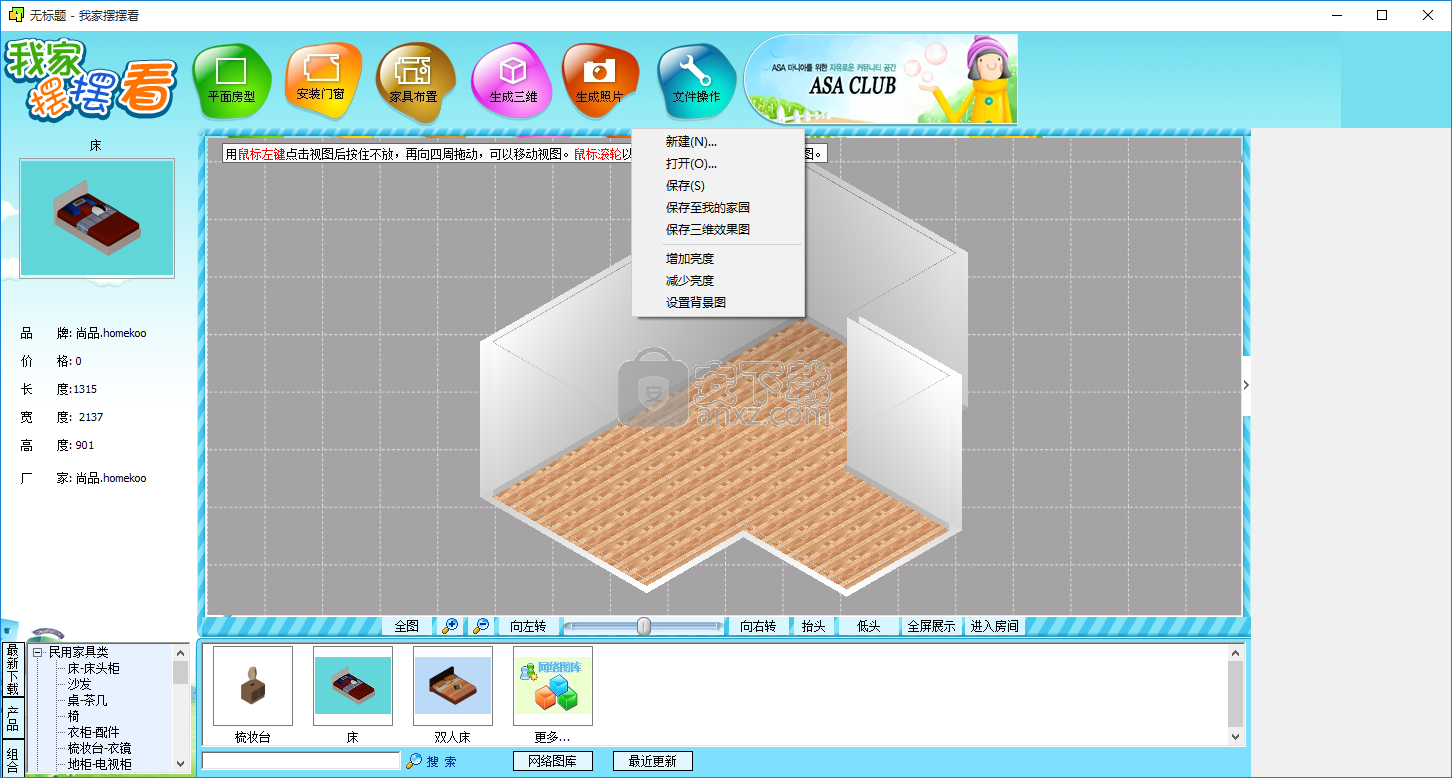Open the 文件操作 wrench menu button
This screenshot has height=778, width=1452.
point(696,82)
